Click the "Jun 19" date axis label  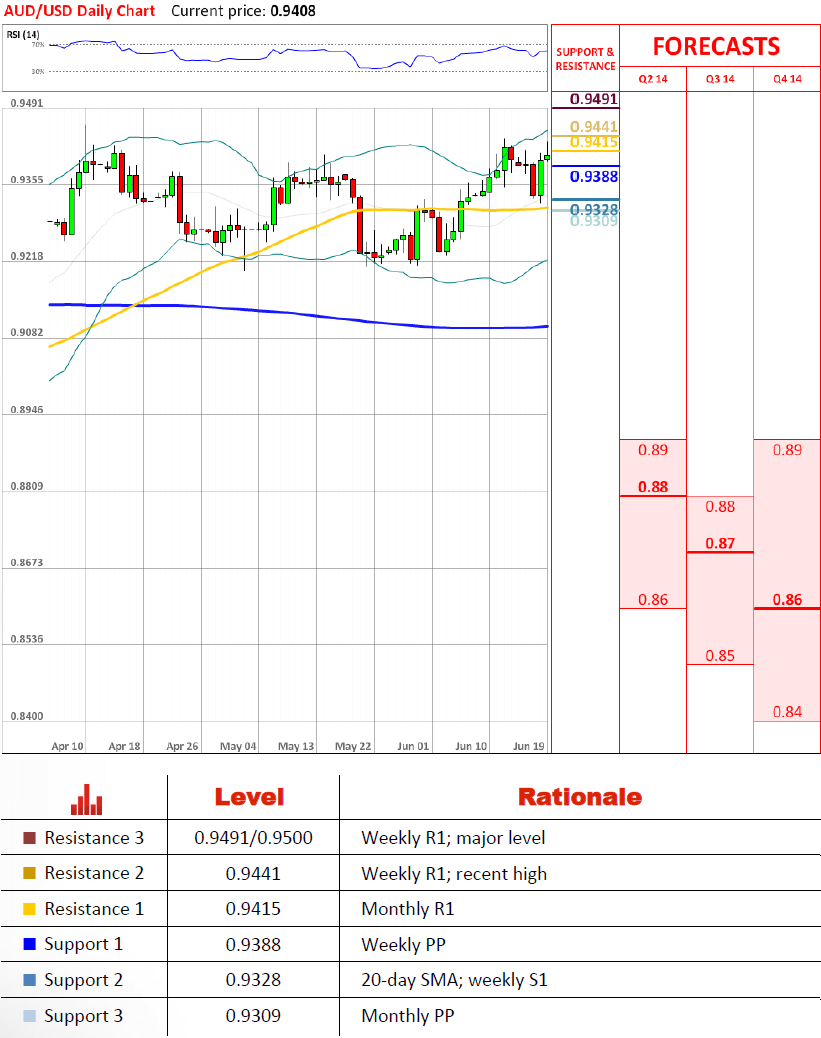528,746
